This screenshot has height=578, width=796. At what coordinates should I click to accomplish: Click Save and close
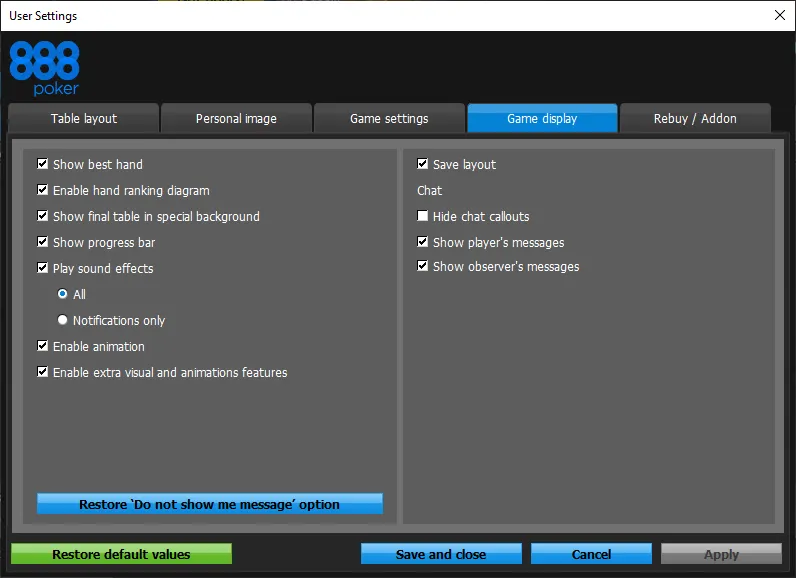tap(441, 554)
